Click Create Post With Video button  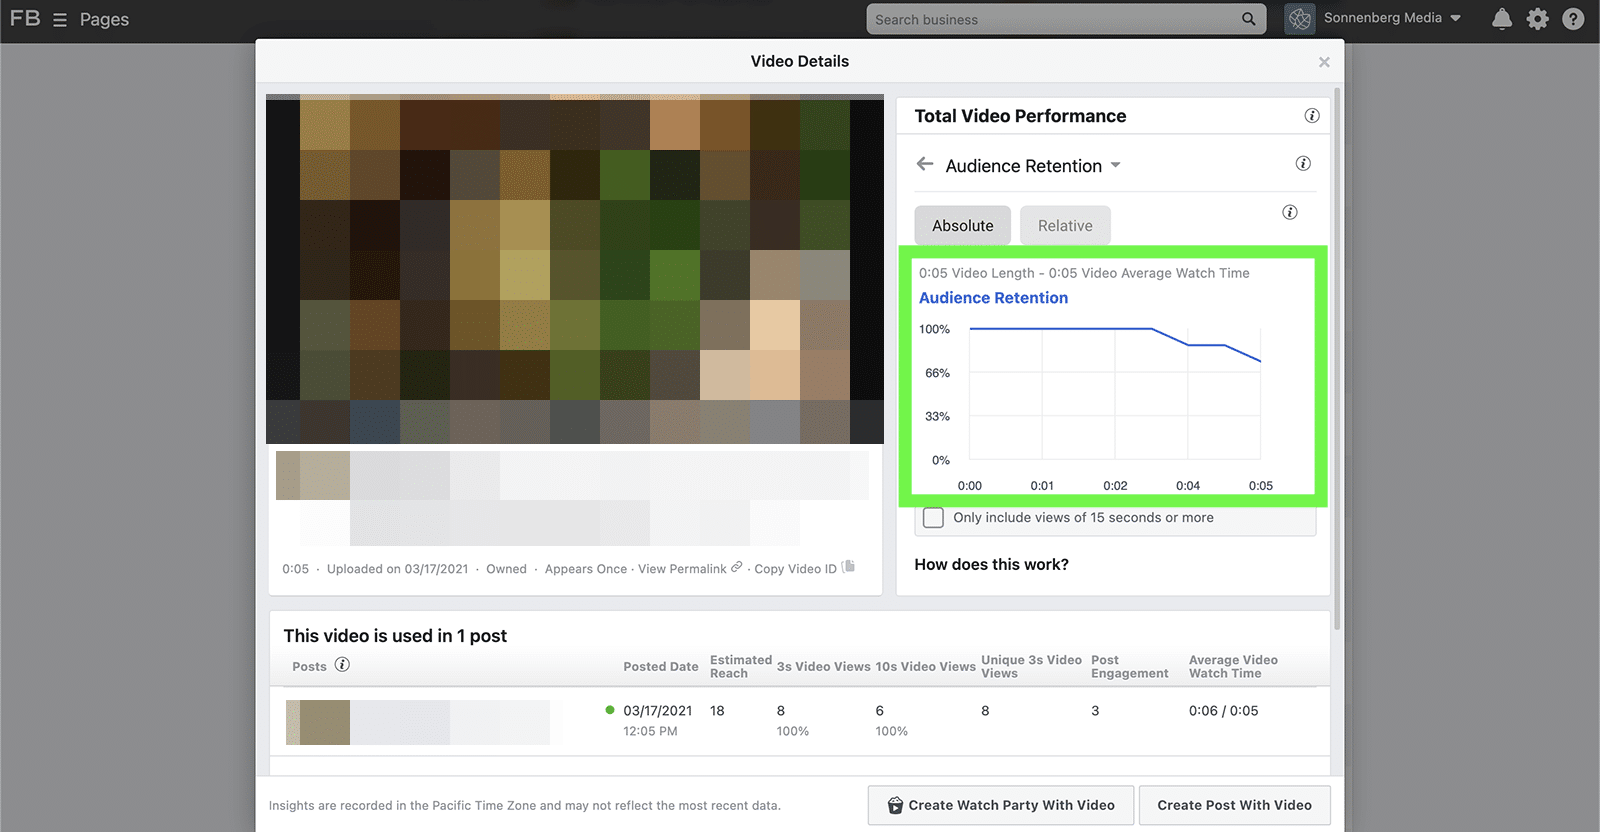pos(1234,805)
